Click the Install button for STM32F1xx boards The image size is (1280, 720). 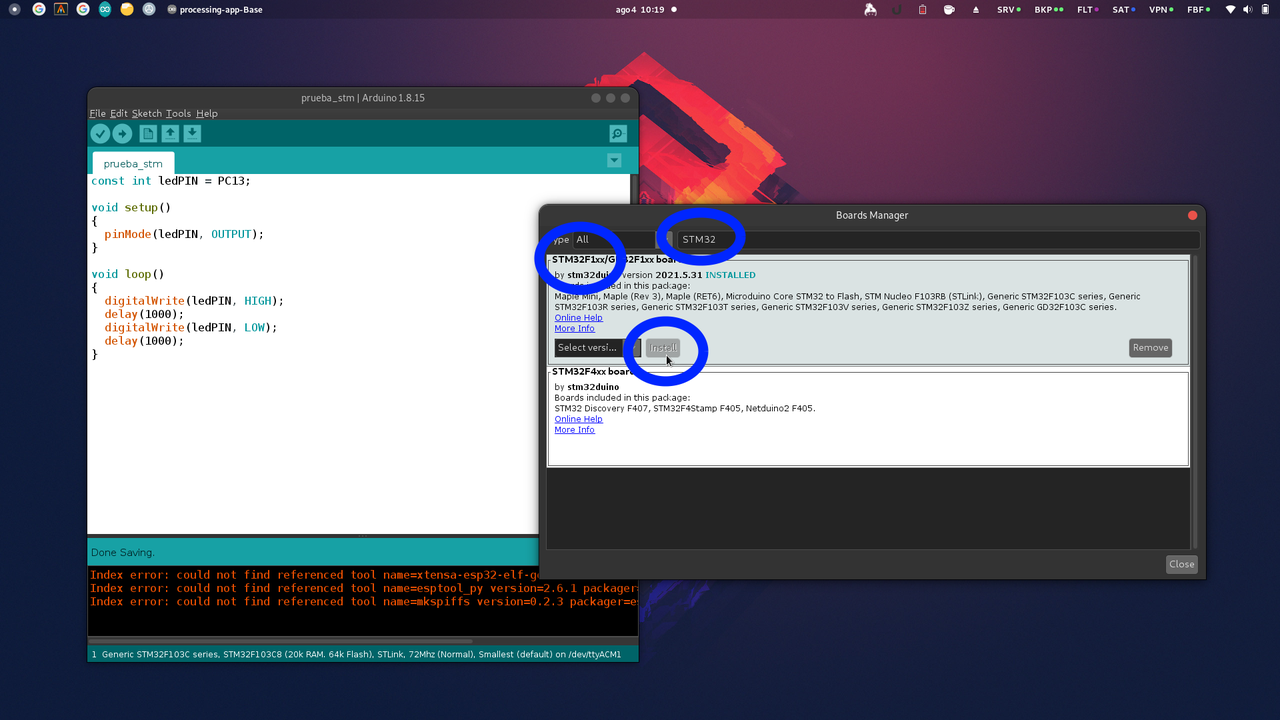662,347
